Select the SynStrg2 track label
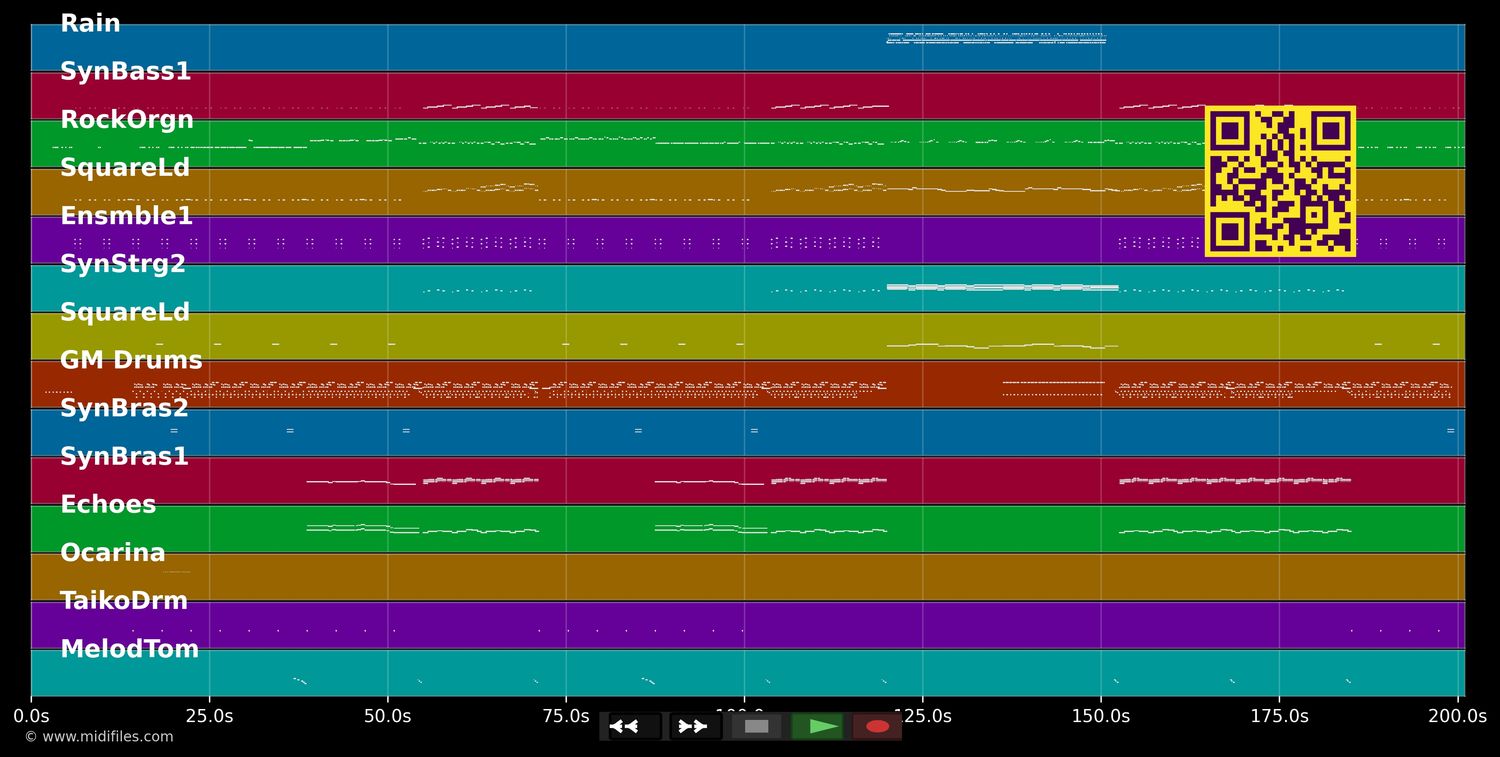Screen dimensions: 1500x757 [x=123, y=264]
